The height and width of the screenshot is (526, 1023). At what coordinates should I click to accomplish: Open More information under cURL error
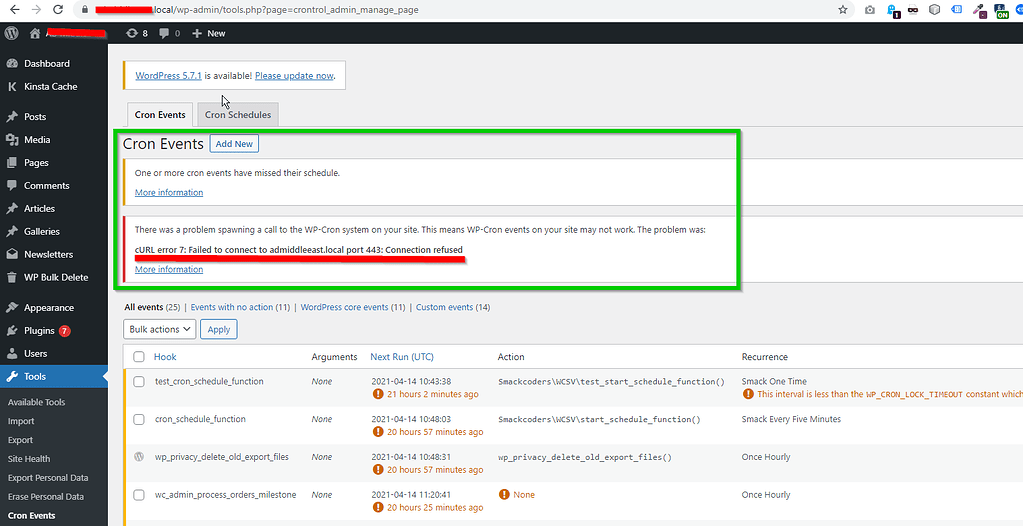[x=169, y=270]
